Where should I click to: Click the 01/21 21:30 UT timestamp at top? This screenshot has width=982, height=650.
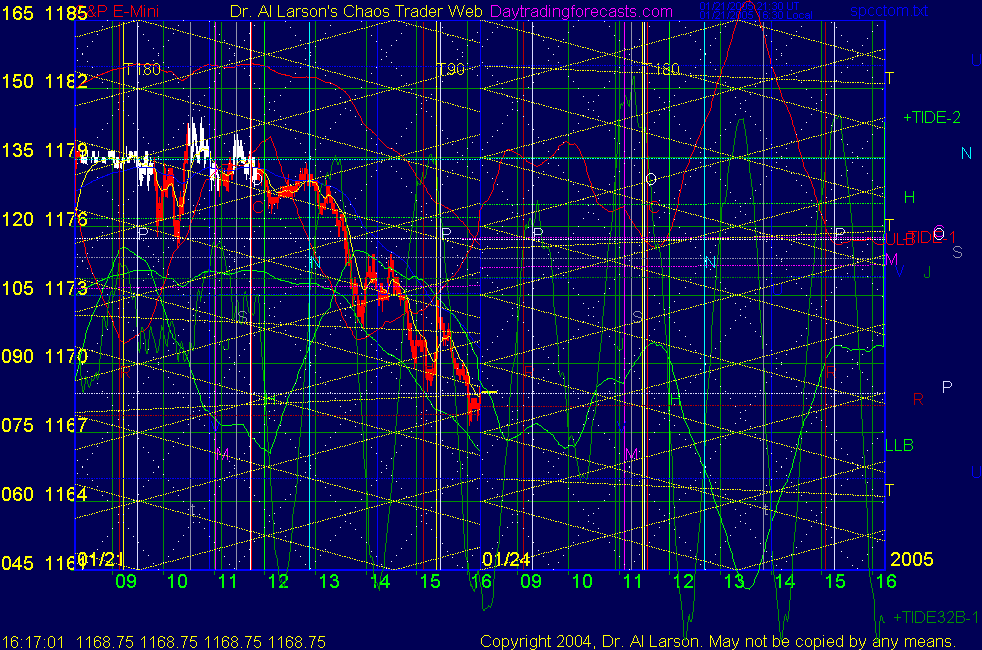click(750, 6)
